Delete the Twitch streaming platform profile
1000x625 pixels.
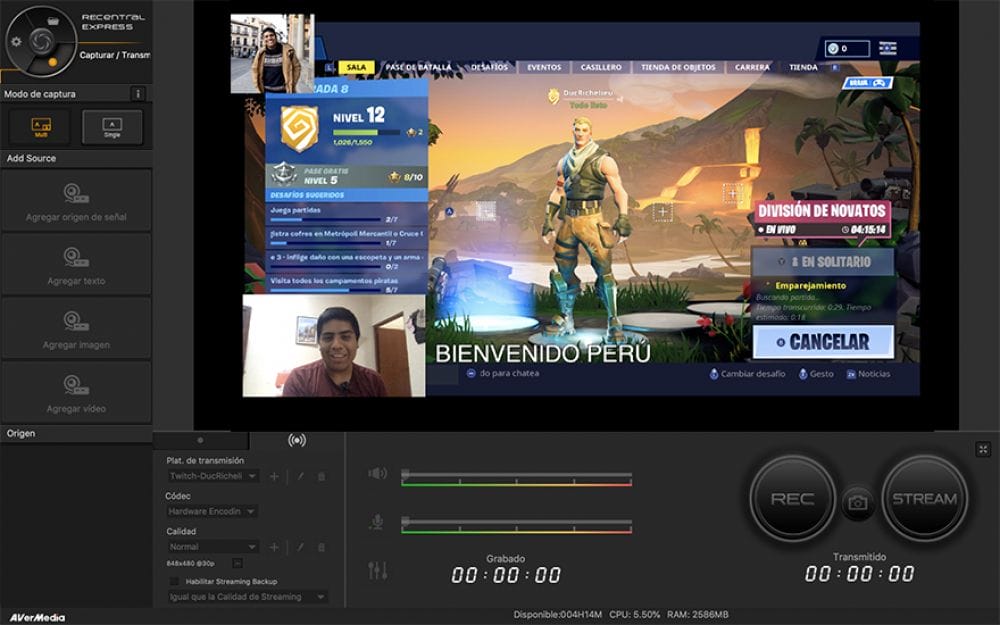point(321,477)
